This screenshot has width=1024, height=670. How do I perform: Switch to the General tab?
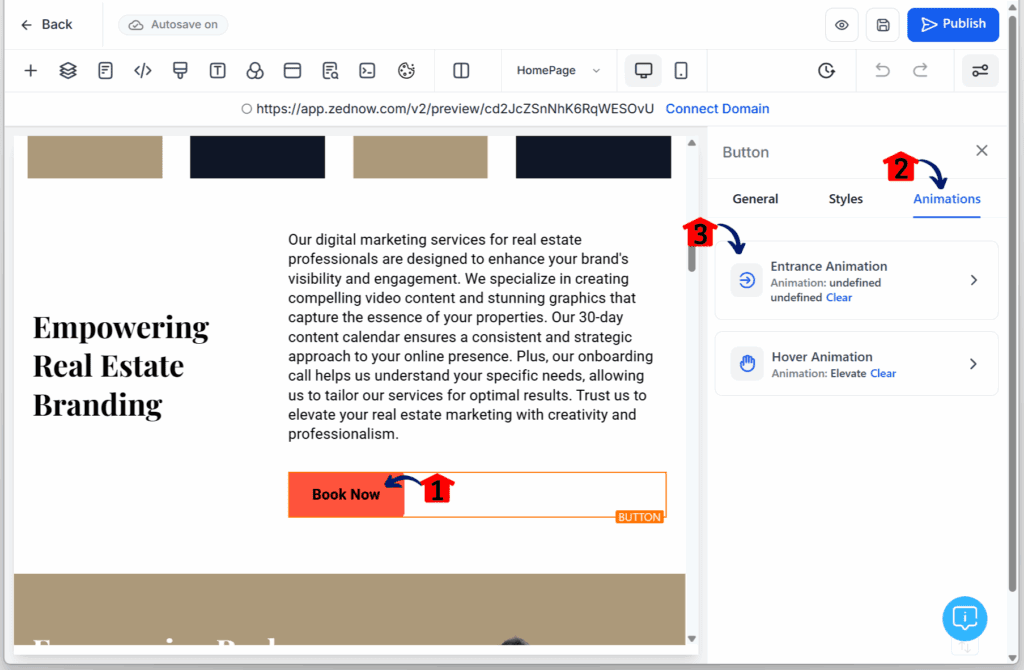tap(755, 199)
